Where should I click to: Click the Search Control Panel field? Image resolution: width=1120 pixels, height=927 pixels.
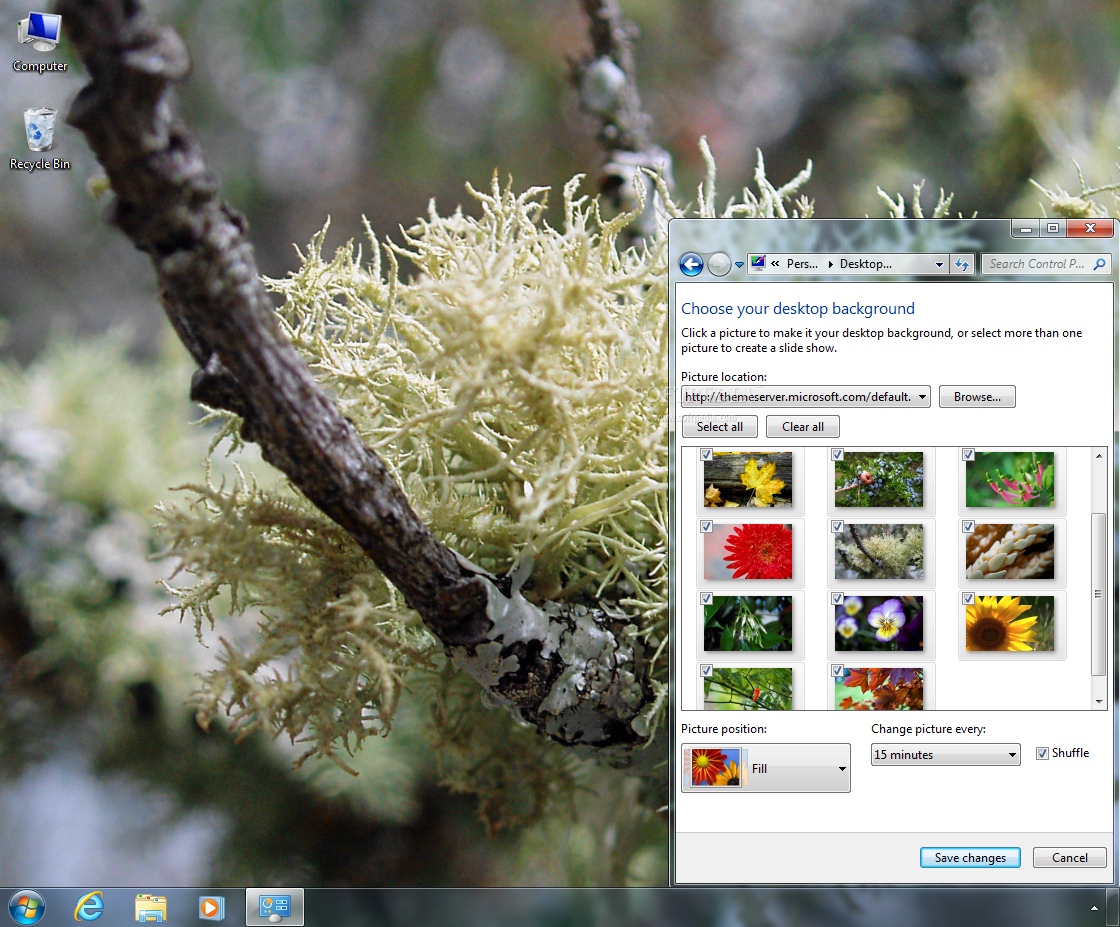tap(1047, 264)
